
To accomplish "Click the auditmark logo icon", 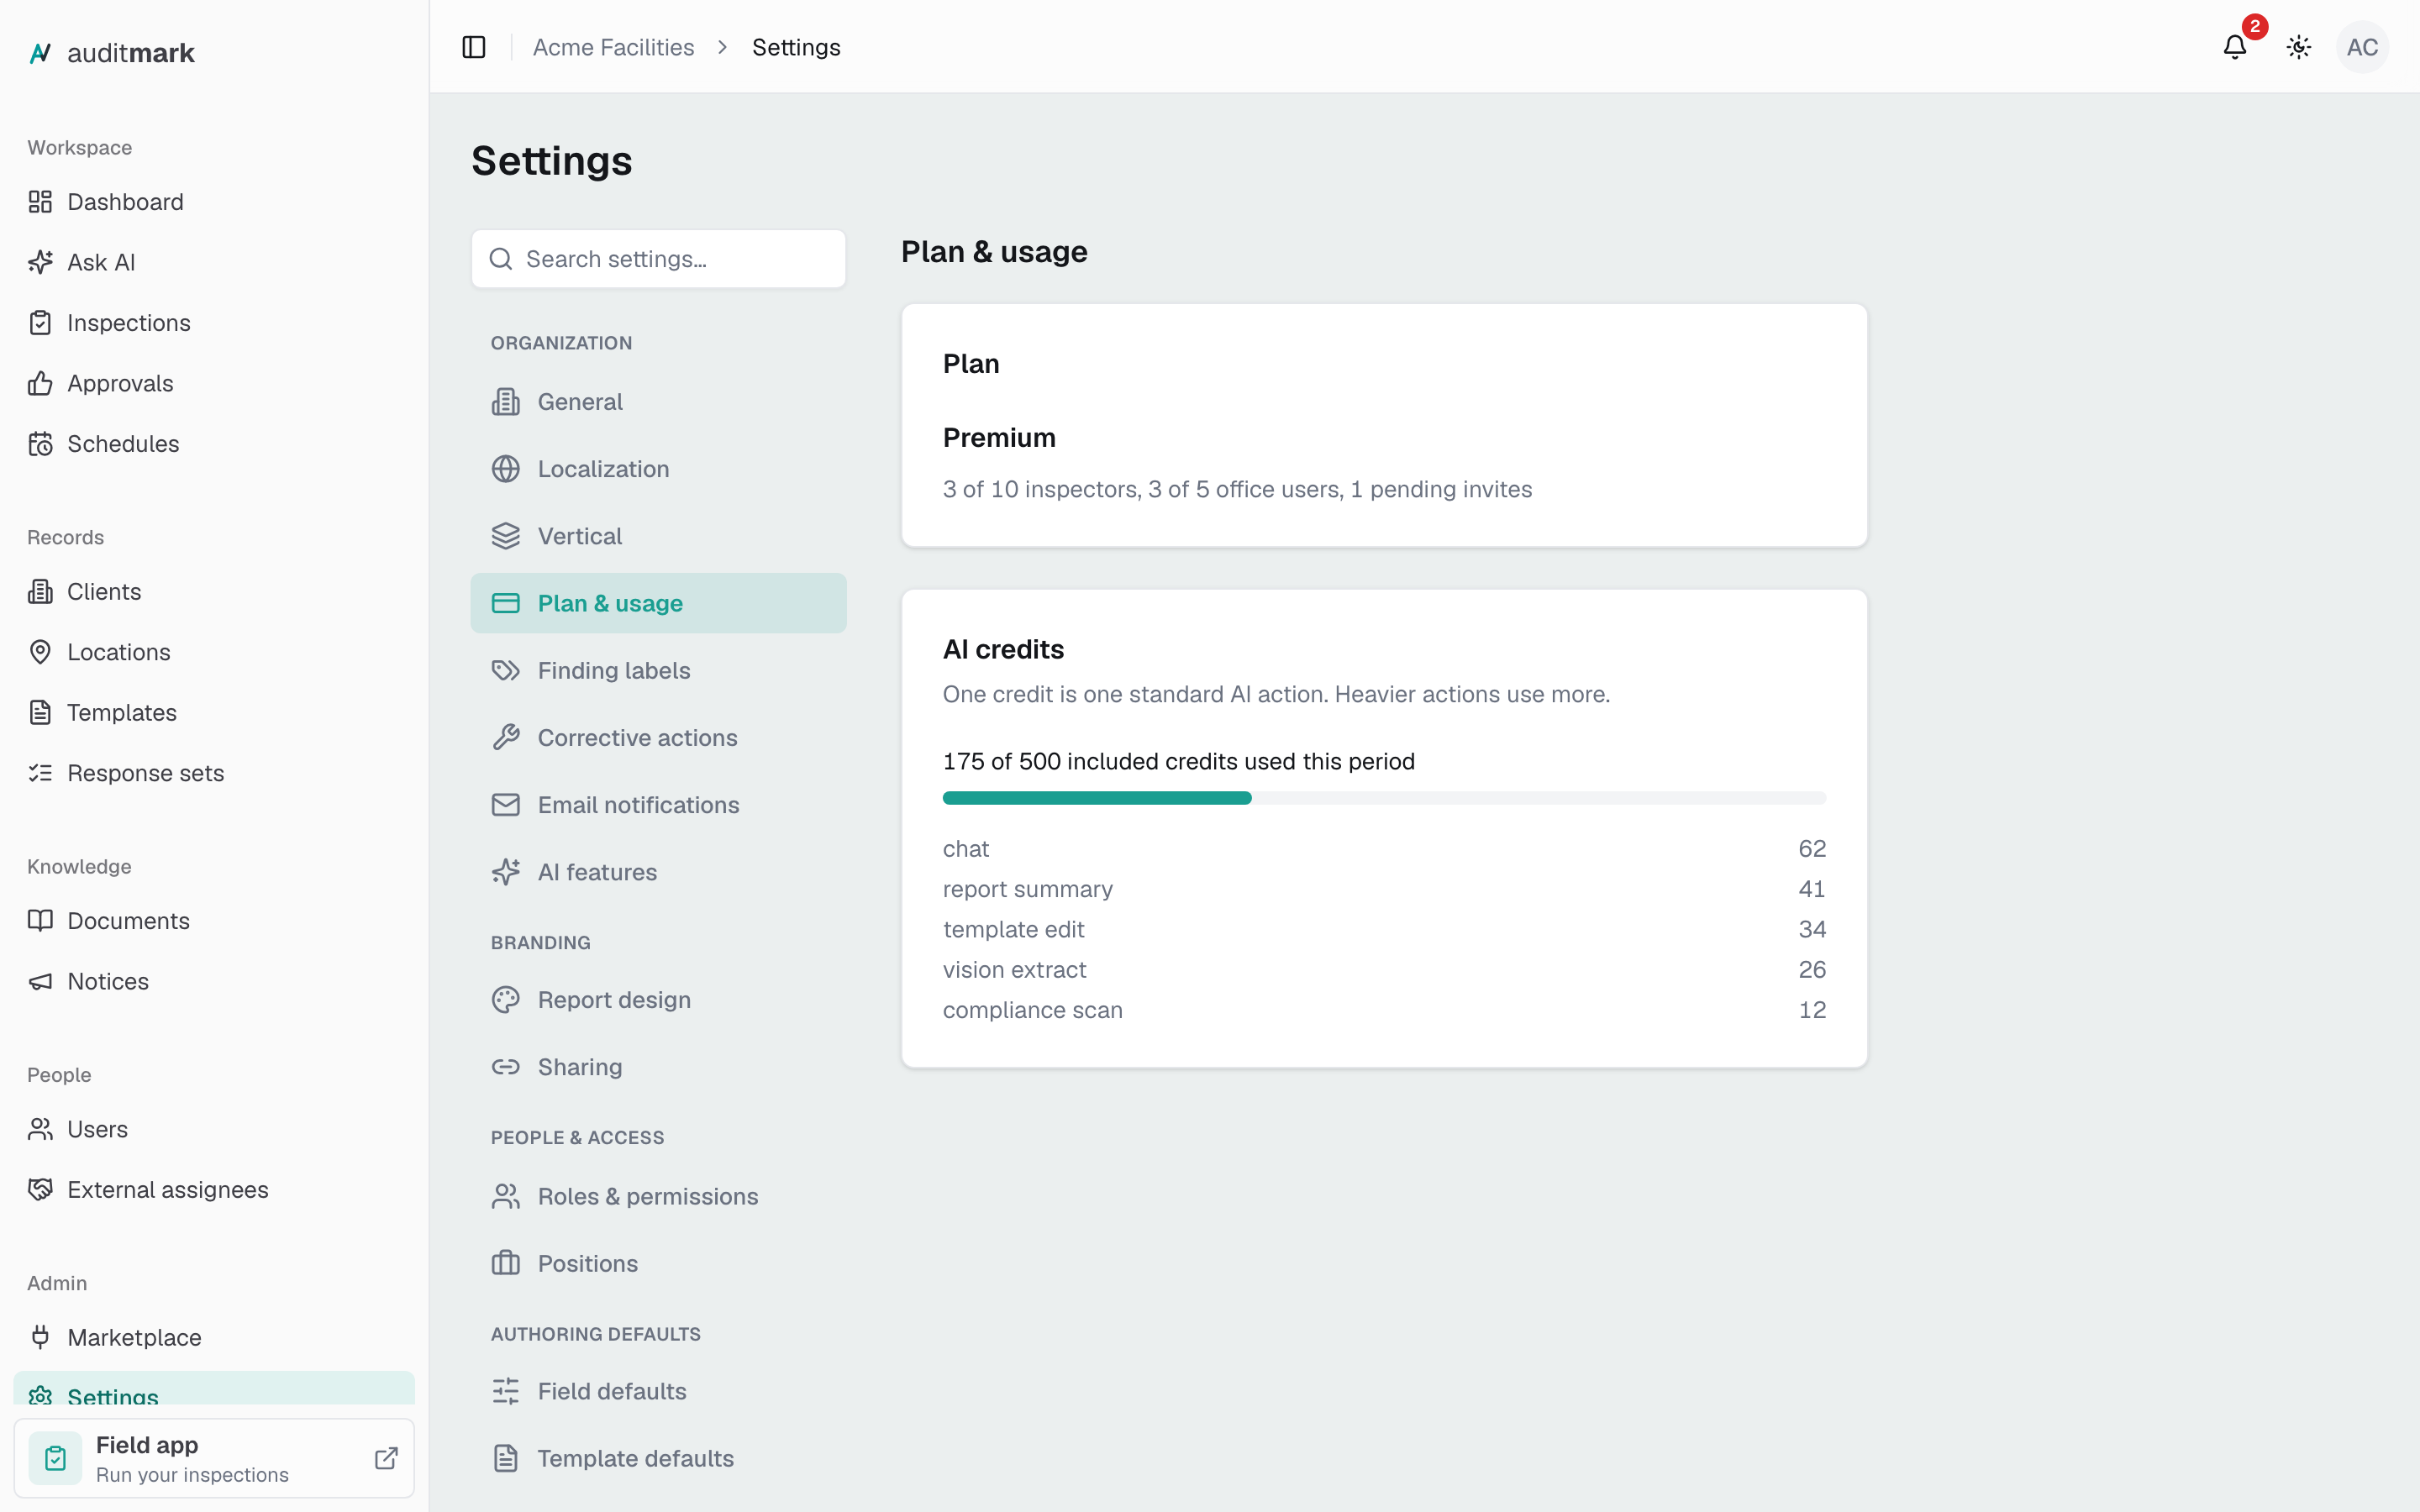I will click(x=40, y=53).
